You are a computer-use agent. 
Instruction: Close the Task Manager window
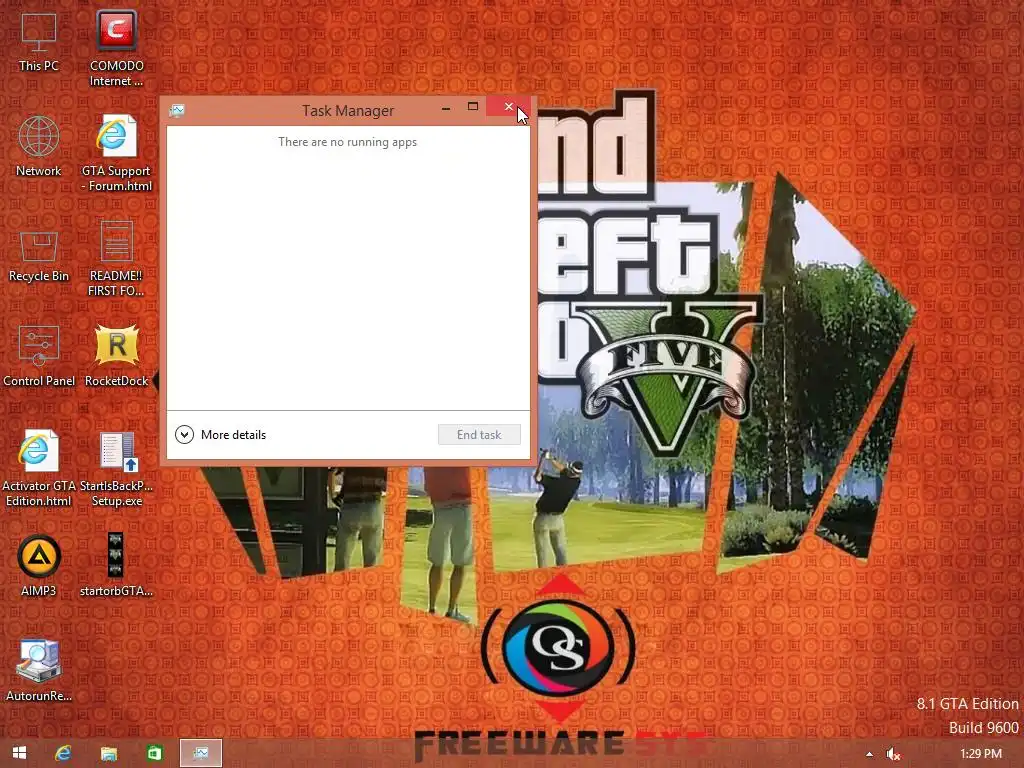click(x=509, y=106)
